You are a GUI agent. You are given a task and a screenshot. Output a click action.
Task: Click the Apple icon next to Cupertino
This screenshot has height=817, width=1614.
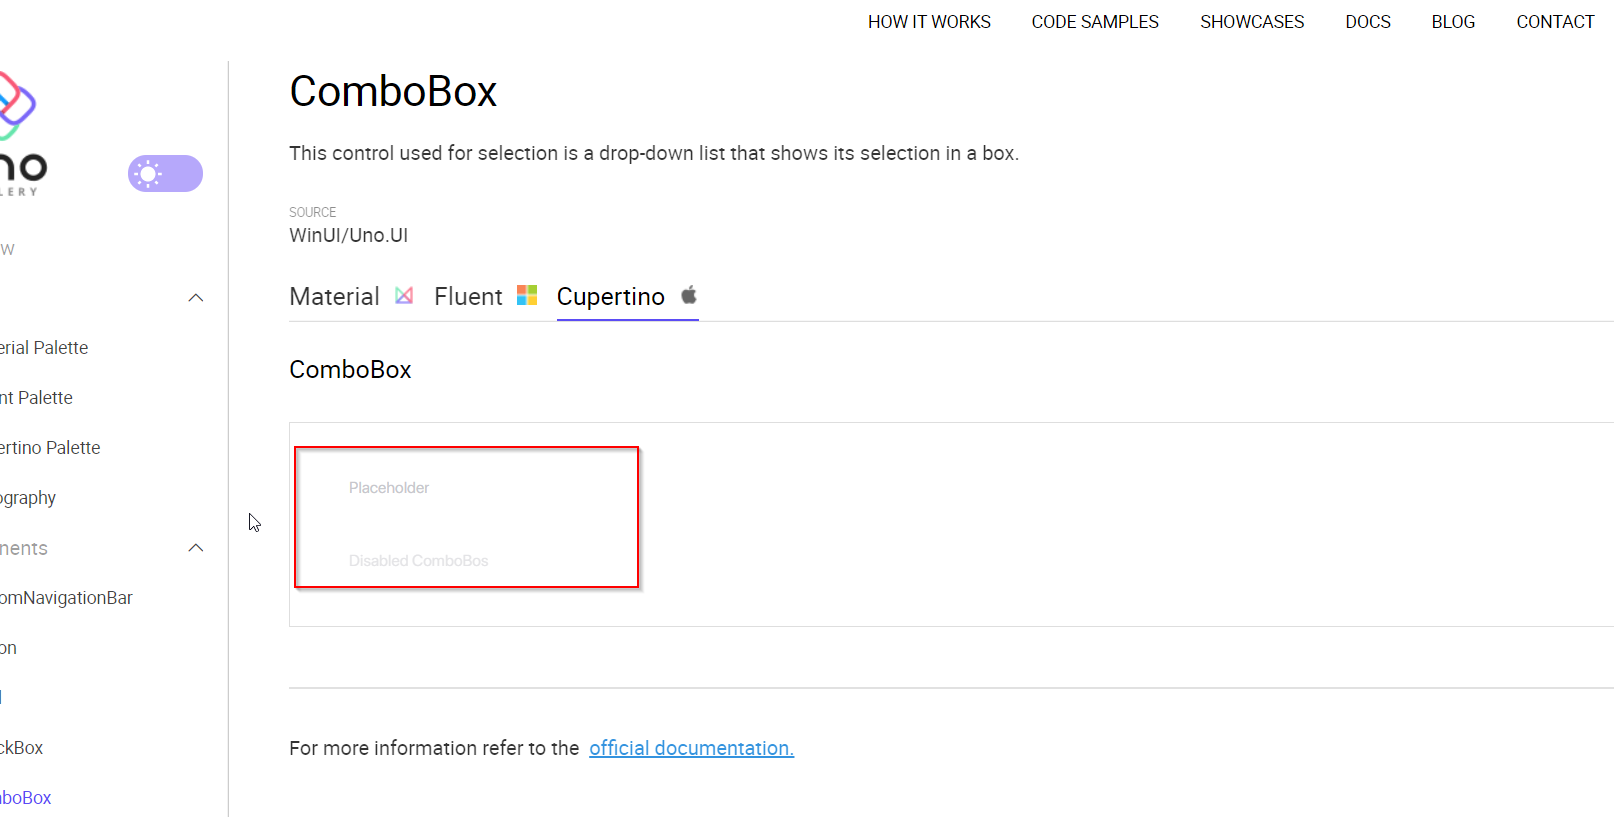coord(688,294)
